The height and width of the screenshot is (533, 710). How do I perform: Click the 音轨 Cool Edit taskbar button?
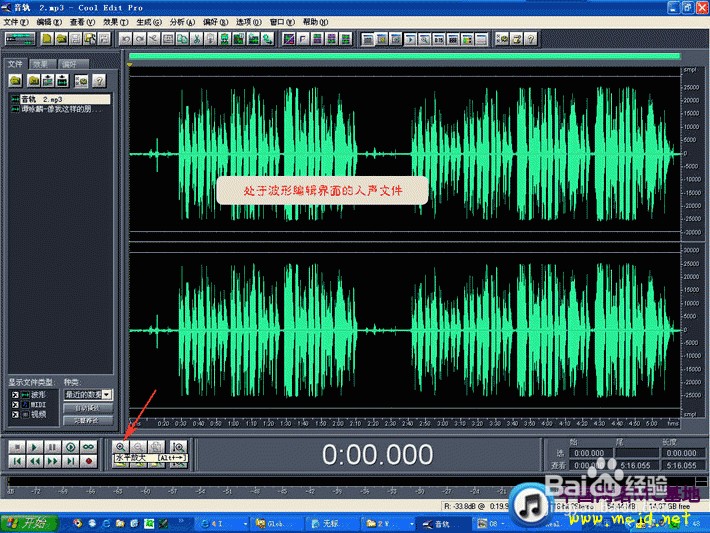tap(441, 524)
